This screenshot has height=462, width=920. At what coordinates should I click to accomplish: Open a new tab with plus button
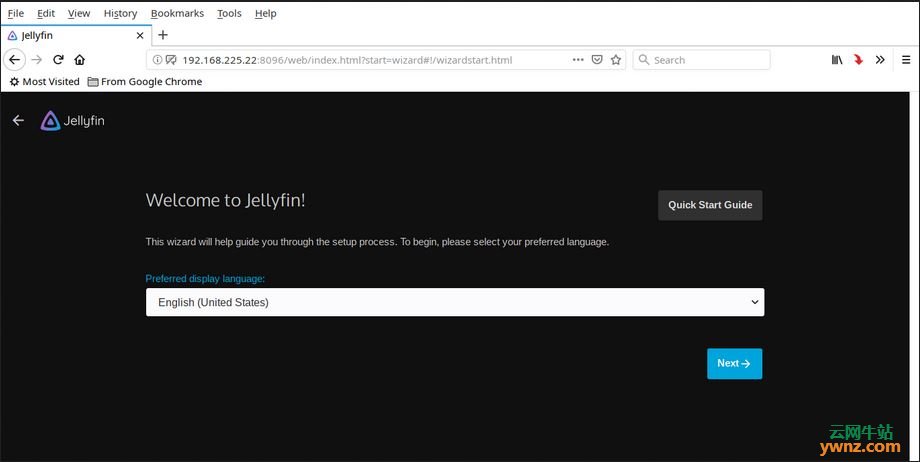(x=163, y=35)
